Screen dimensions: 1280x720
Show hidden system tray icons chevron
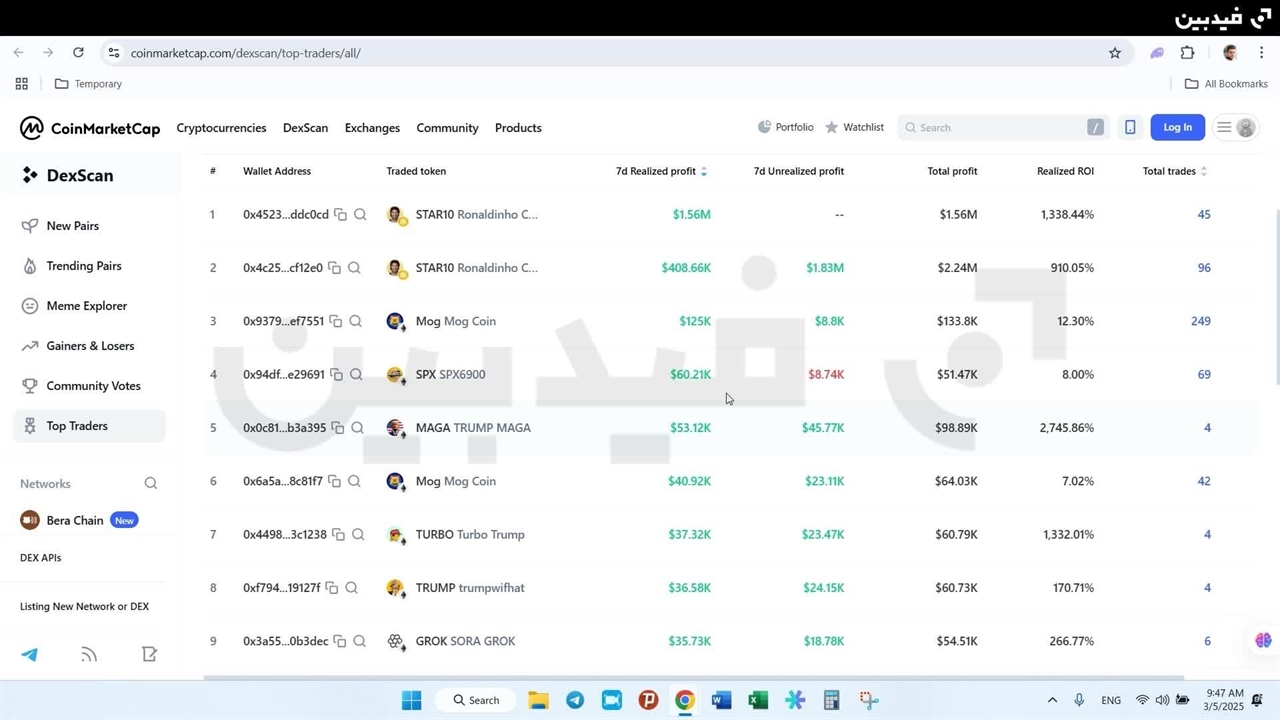[x=1052, y=700]
